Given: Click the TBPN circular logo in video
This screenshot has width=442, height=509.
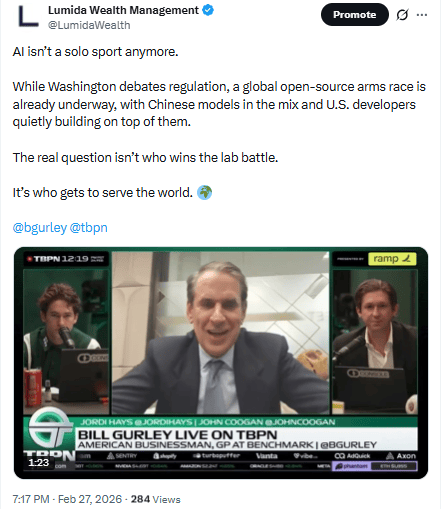Looking at the screenshot, I should [50, 429].
